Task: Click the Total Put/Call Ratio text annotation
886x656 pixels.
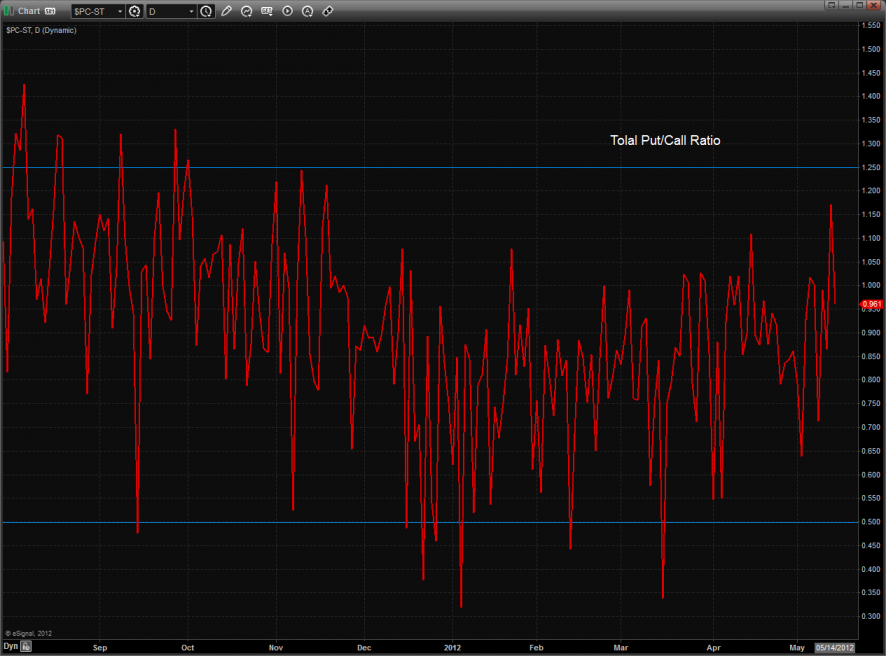Action: 665,141
